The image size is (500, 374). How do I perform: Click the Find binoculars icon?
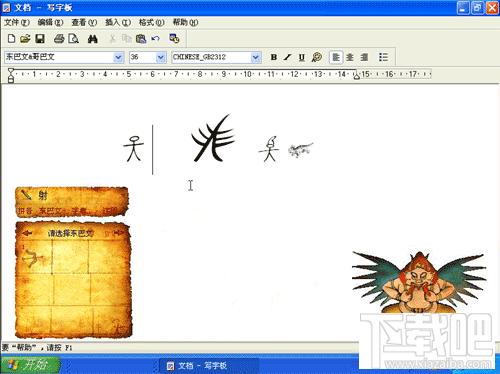pos(93,39)
